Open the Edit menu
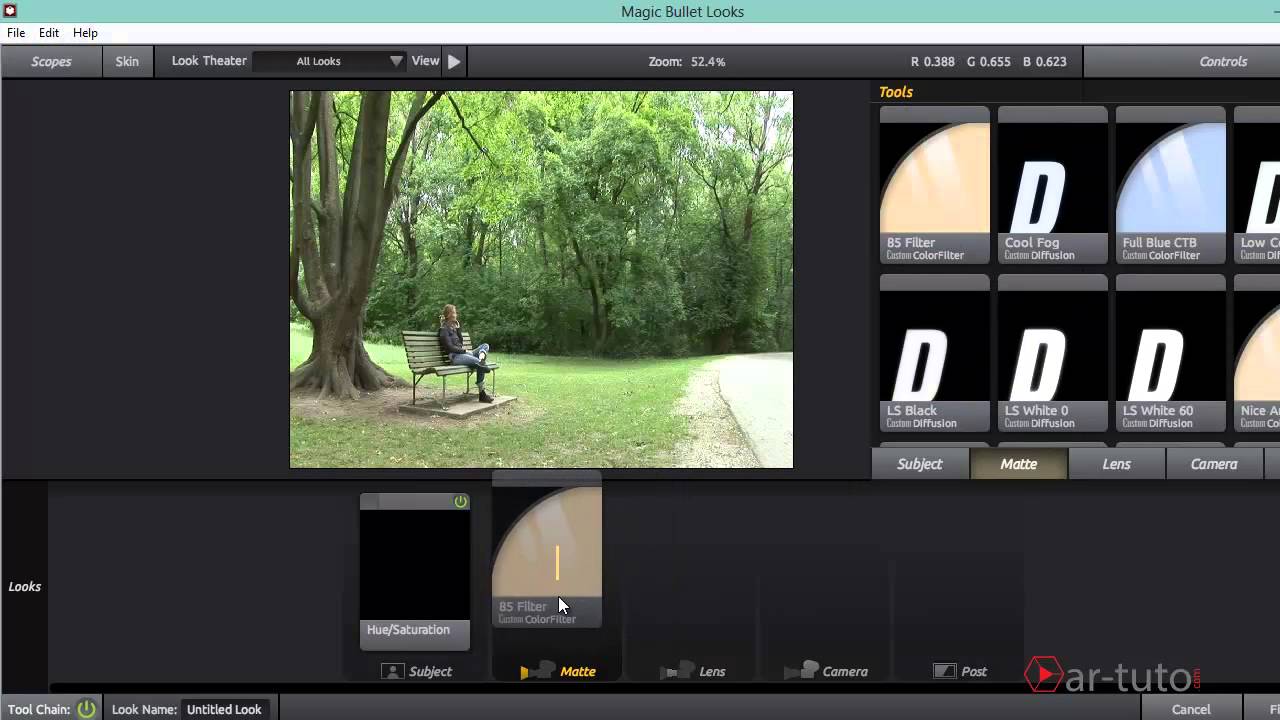 pyautogui.click(x=49, y=33)
